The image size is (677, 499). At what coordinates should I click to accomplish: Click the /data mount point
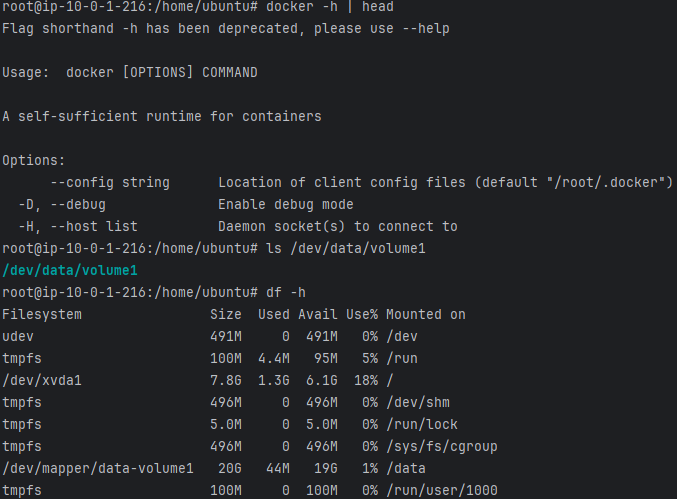[406, 469]
